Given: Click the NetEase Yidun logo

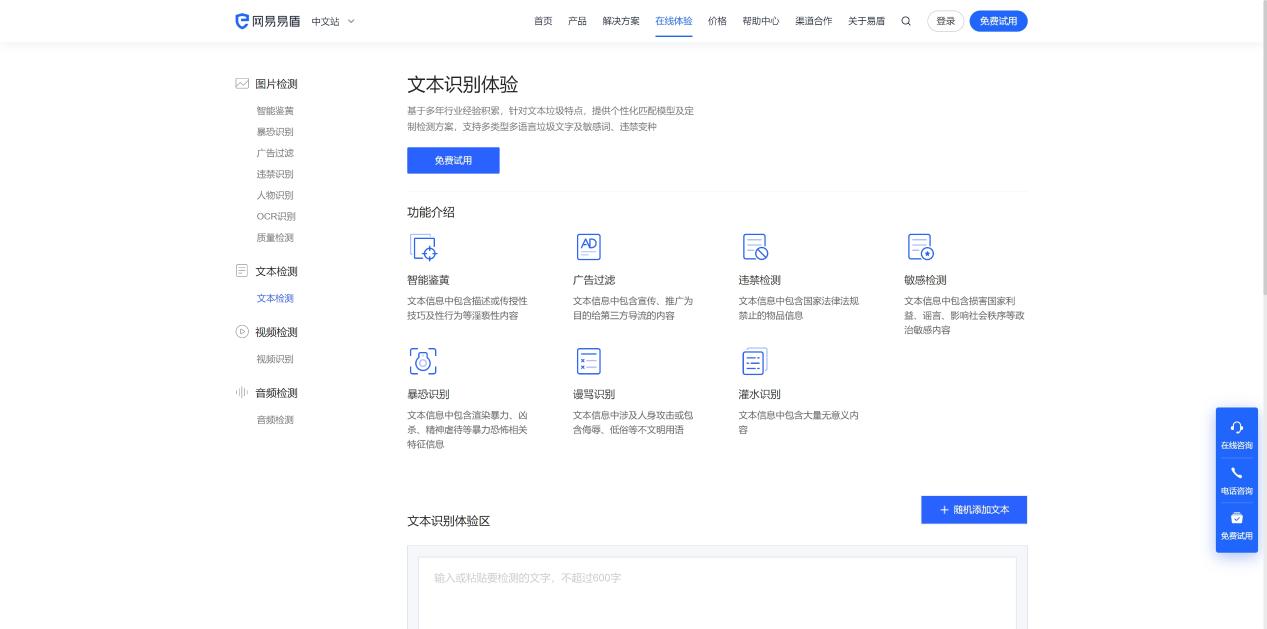Looking at the screenshot, I should [267, 21].
